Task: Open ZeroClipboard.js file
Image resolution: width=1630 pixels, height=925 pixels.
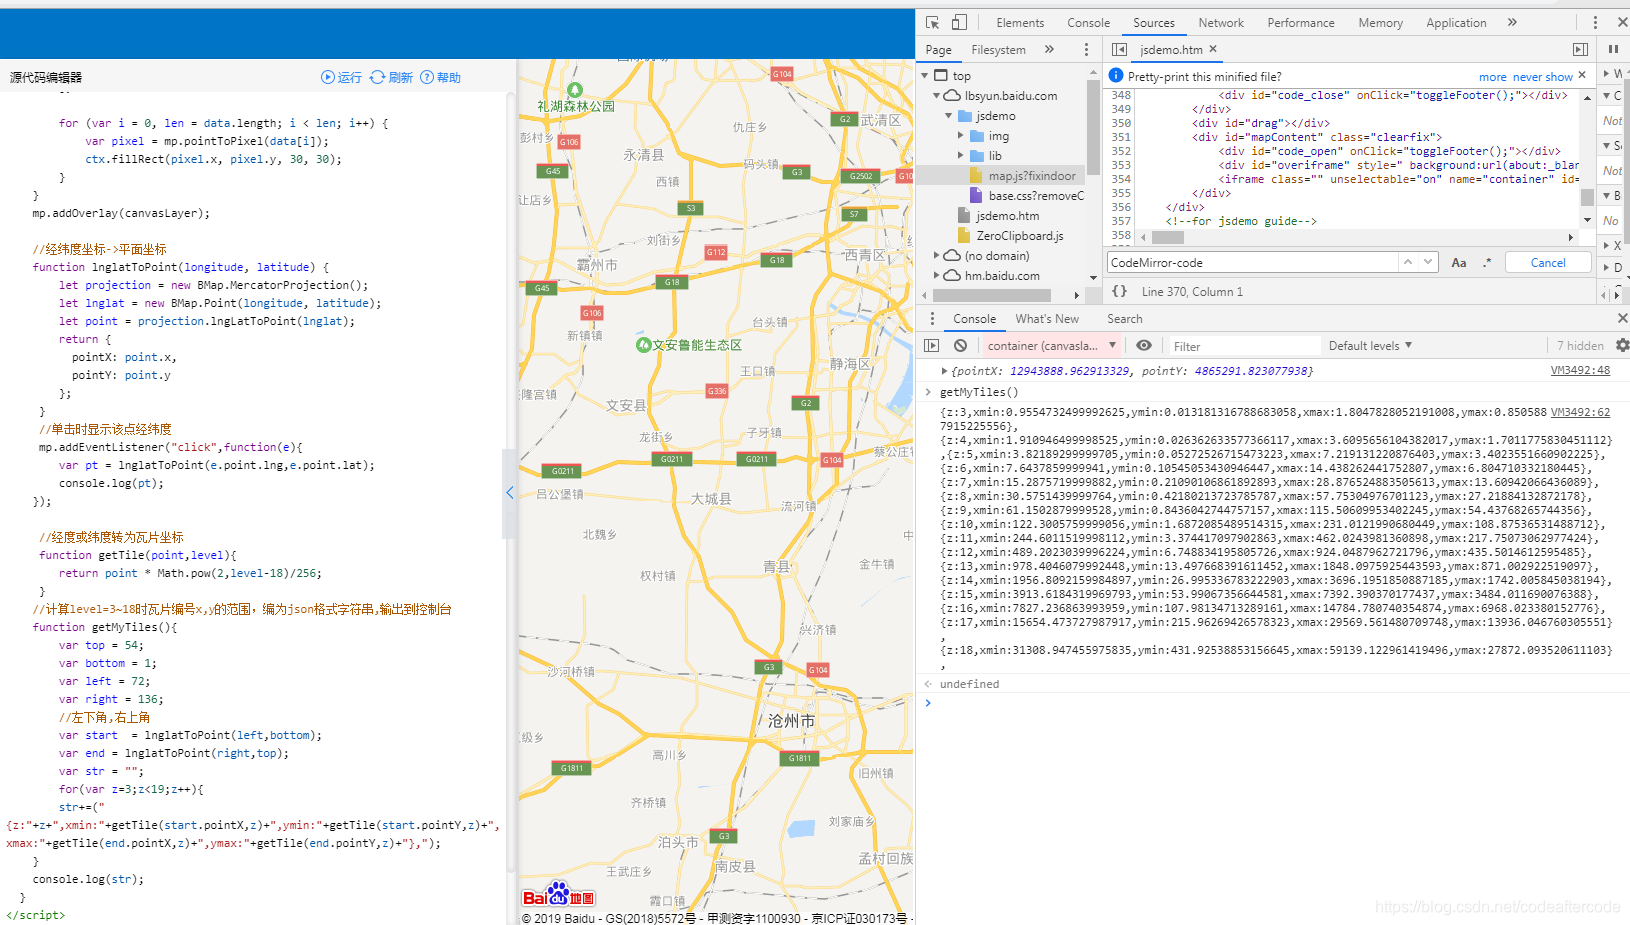Action: coord(1019,236)
